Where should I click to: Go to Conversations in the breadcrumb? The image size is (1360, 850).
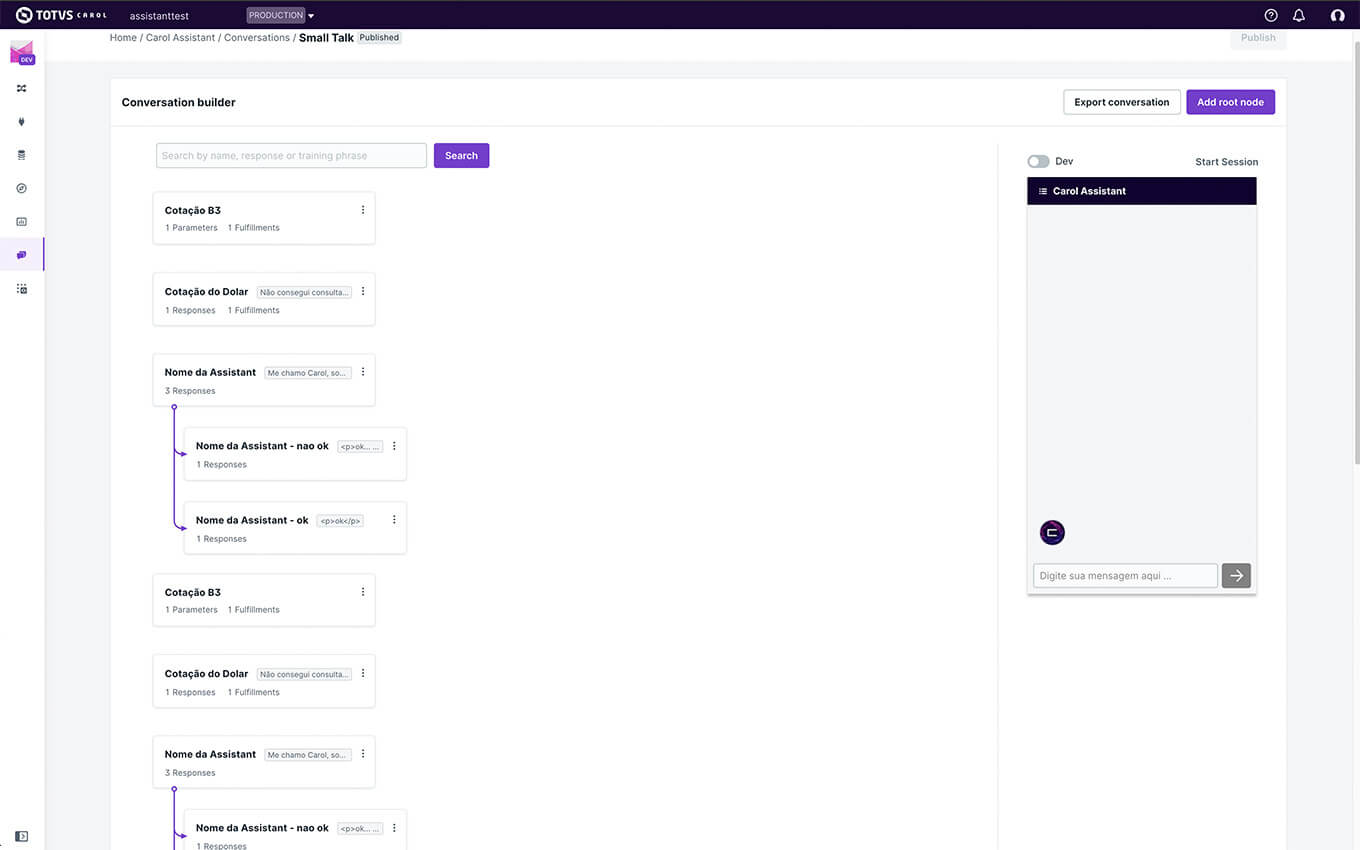257,38
